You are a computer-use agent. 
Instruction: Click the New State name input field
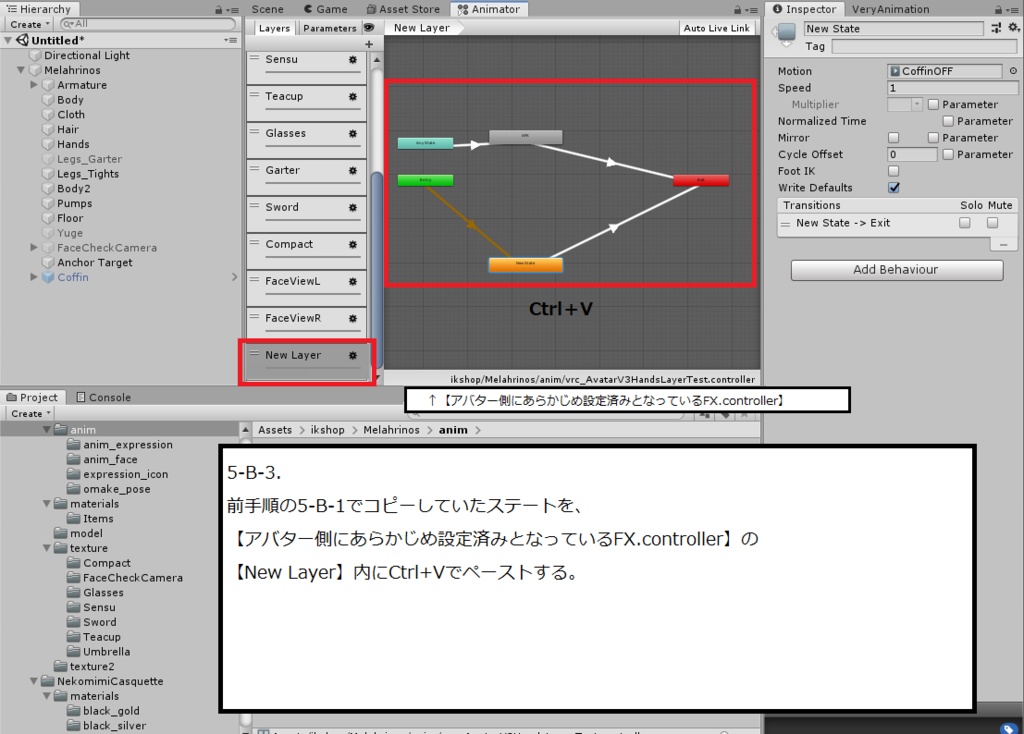893,28
